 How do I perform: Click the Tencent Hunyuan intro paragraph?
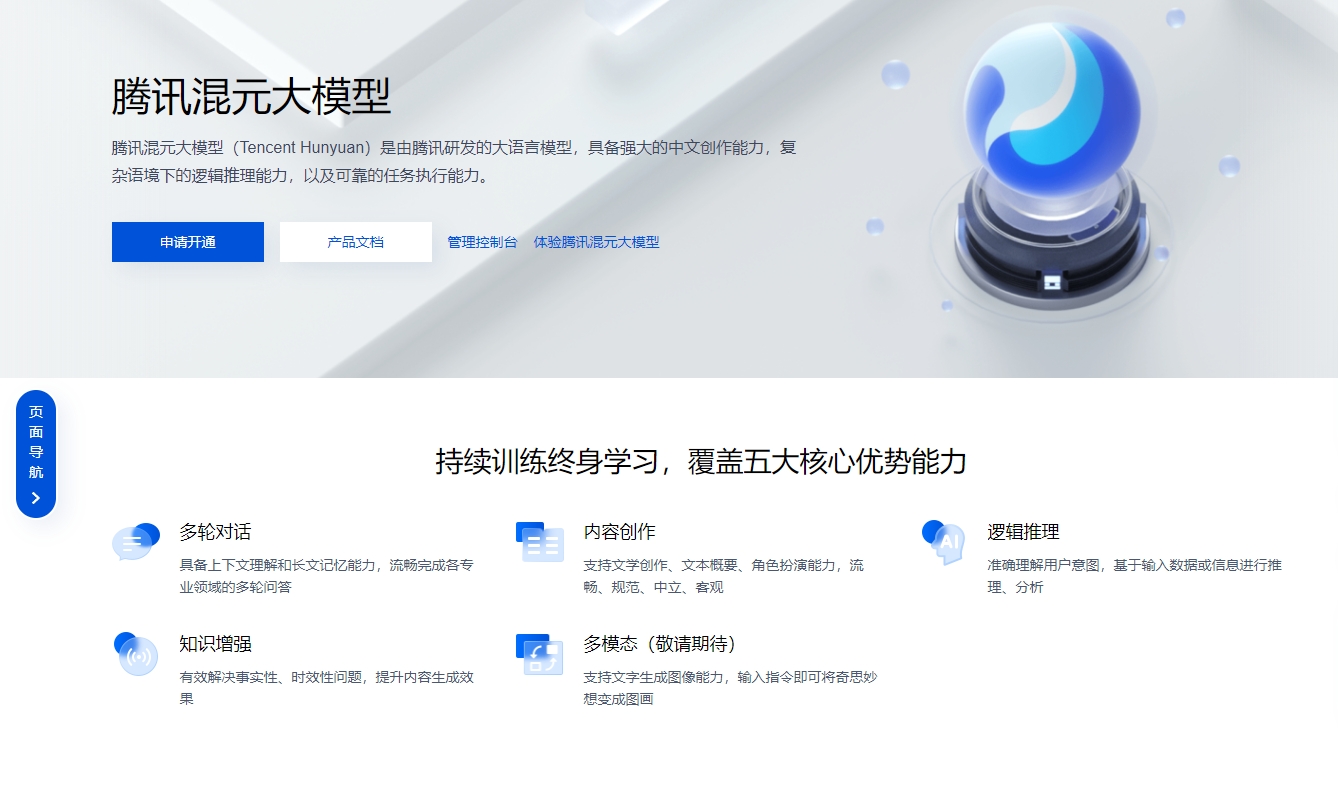point(455,162)
